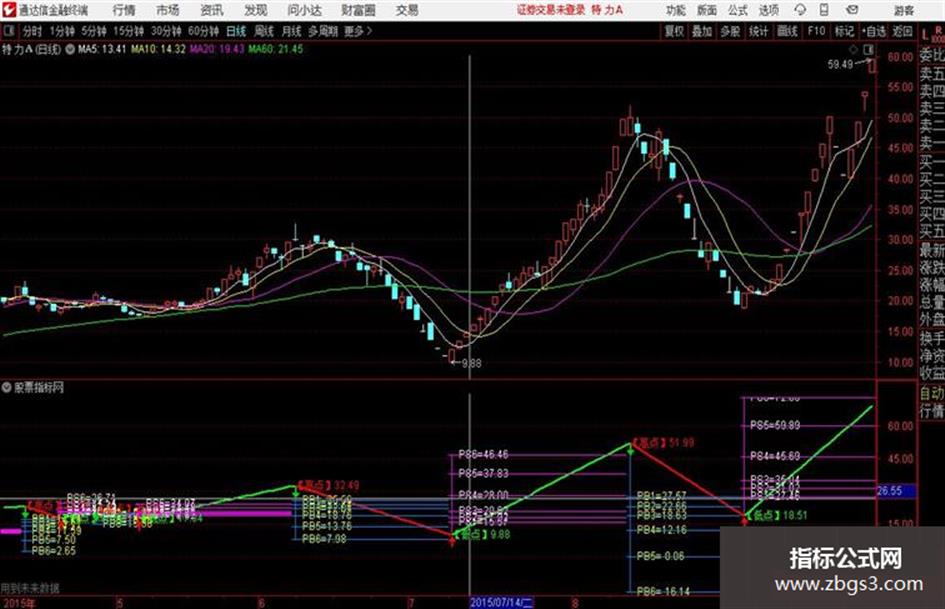Click the 特力A (日线) chart title
Image resolution: width=945 pixels, height=609 pixels.
coord(31,49)
